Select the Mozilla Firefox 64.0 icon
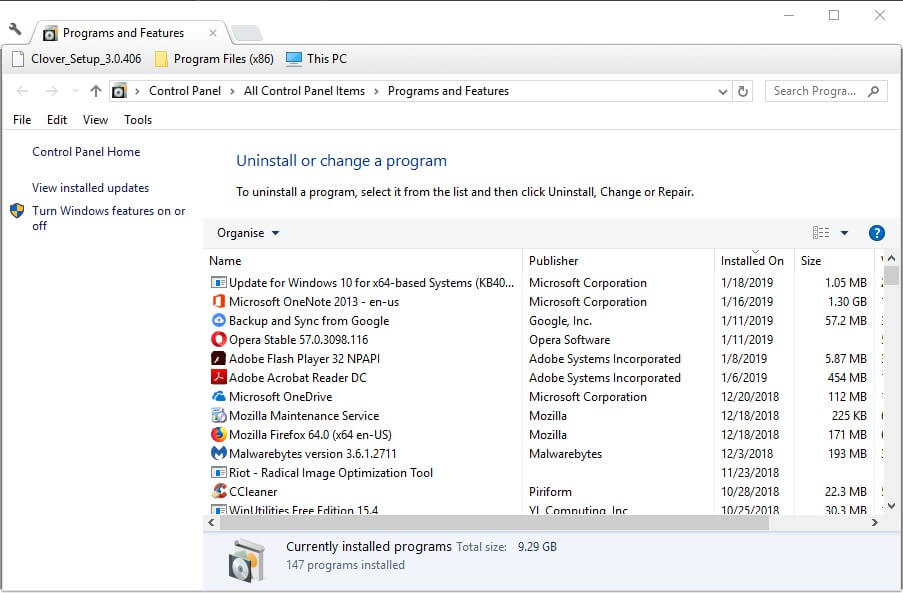 [x=219, y=435]
